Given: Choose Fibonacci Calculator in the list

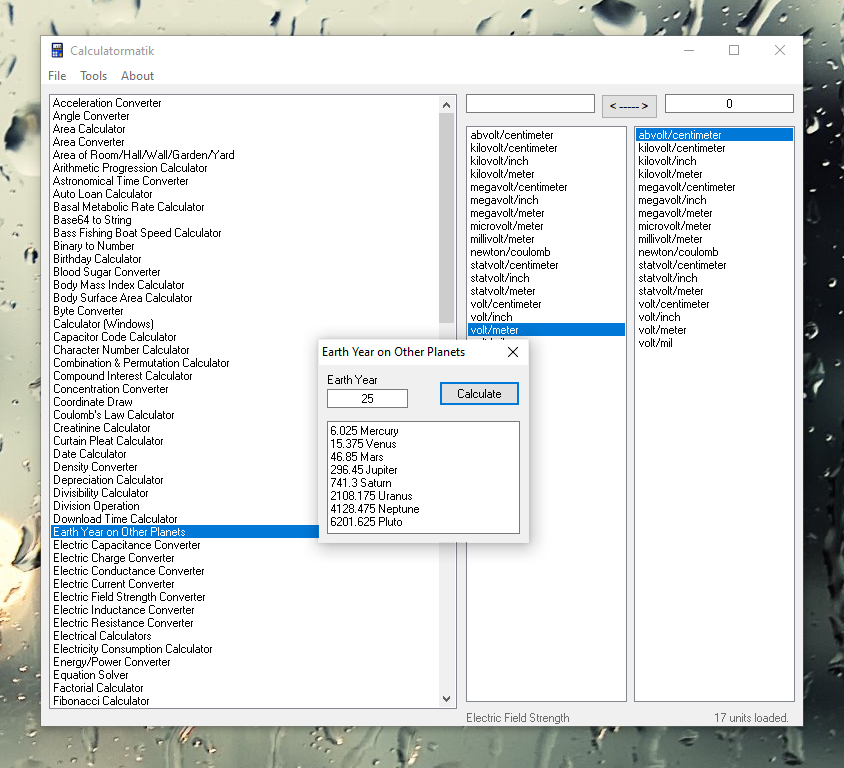Looking at the screenshot, I should 101,701.
